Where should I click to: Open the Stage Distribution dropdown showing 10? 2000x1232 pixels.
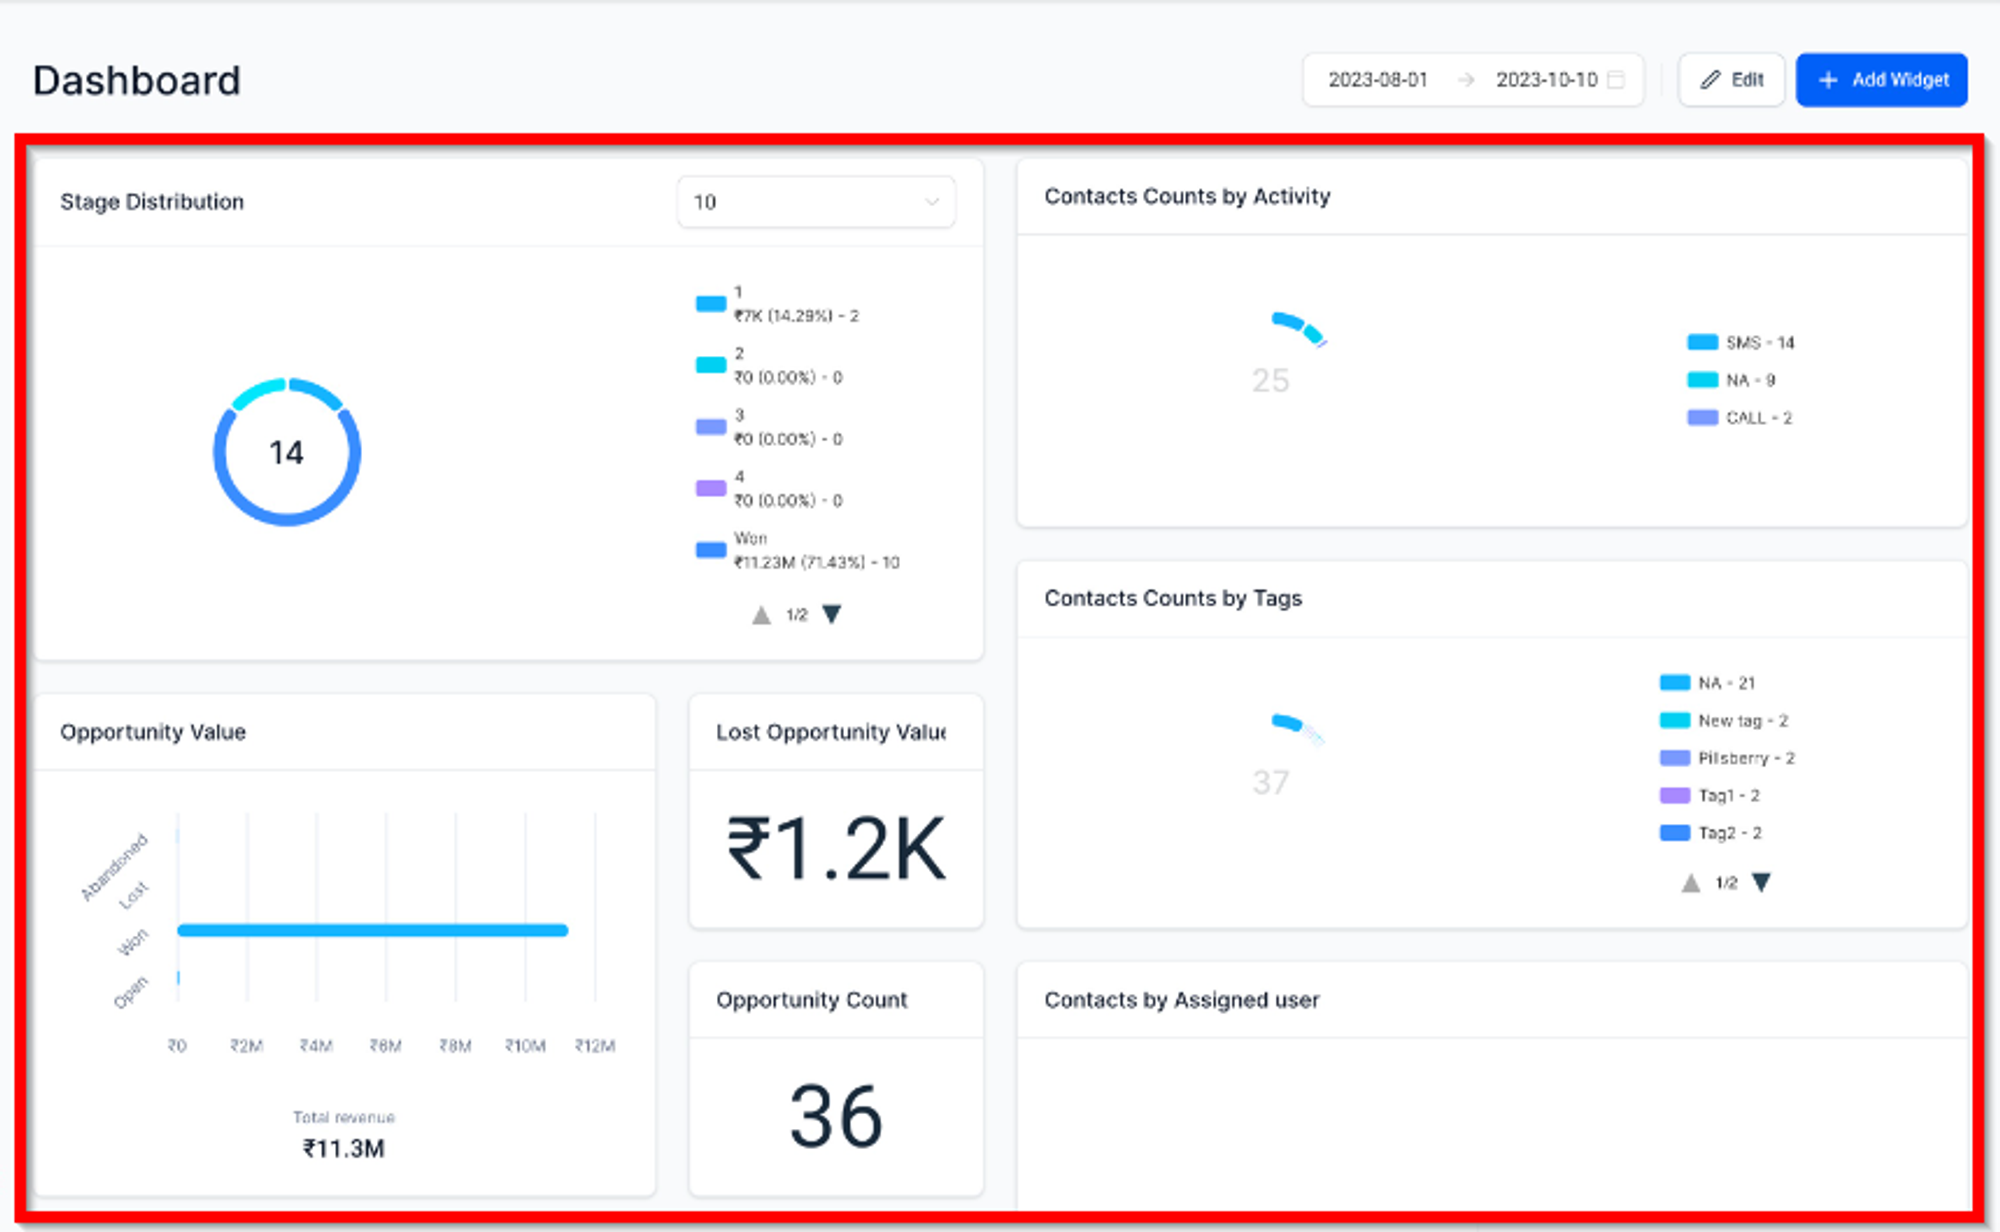click(816, 202)
